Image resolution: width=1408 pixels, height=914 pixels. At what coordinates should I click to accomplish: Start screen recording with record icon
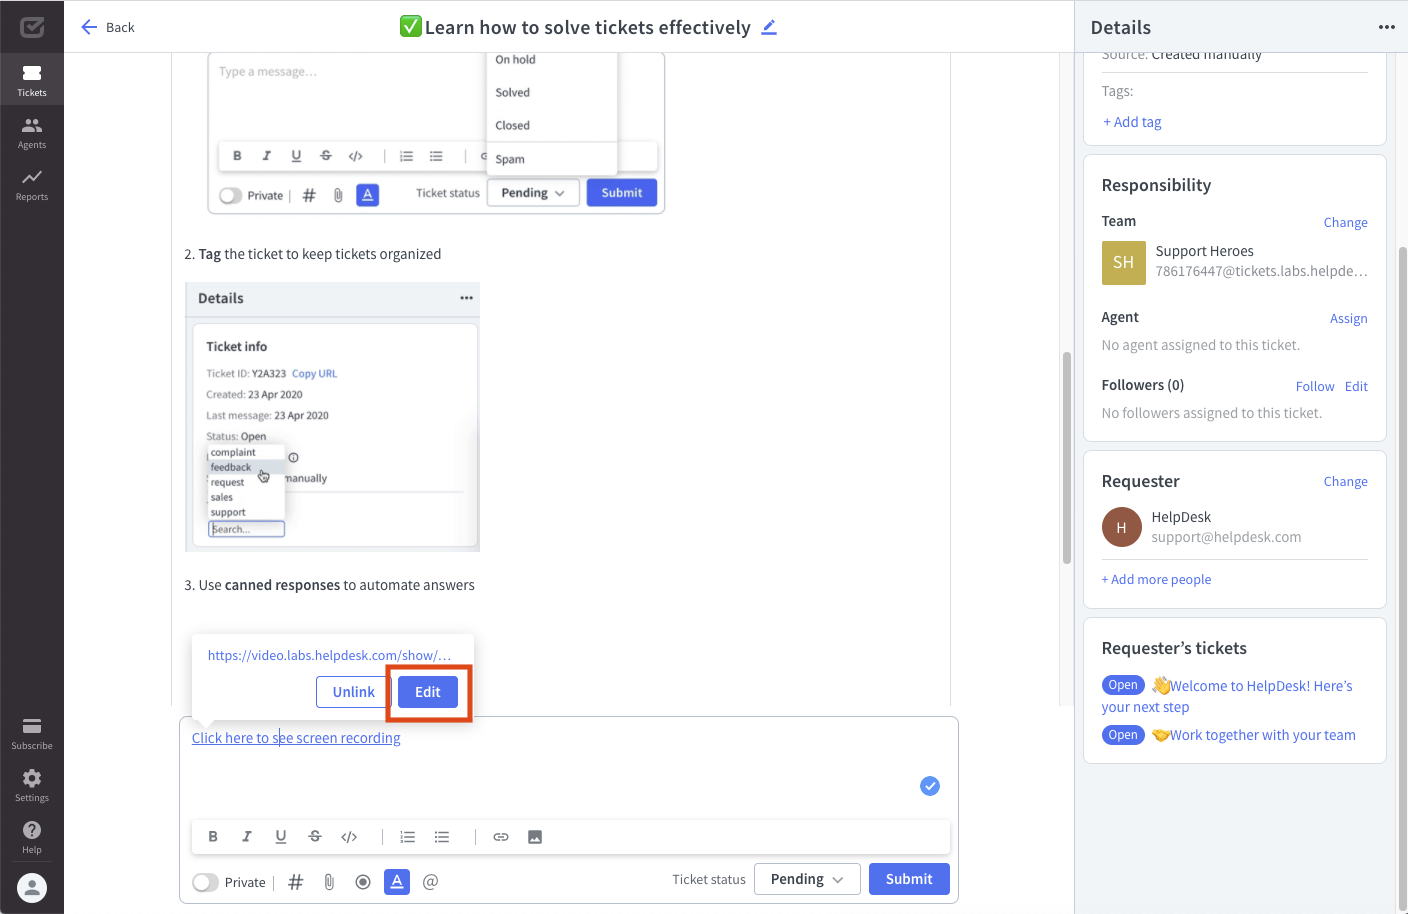[x=363, y=882]
